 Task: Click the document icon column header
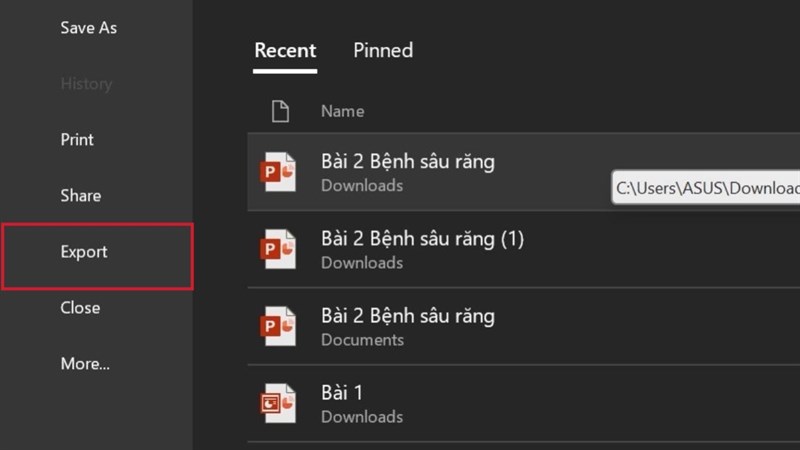tap(281, 111)
